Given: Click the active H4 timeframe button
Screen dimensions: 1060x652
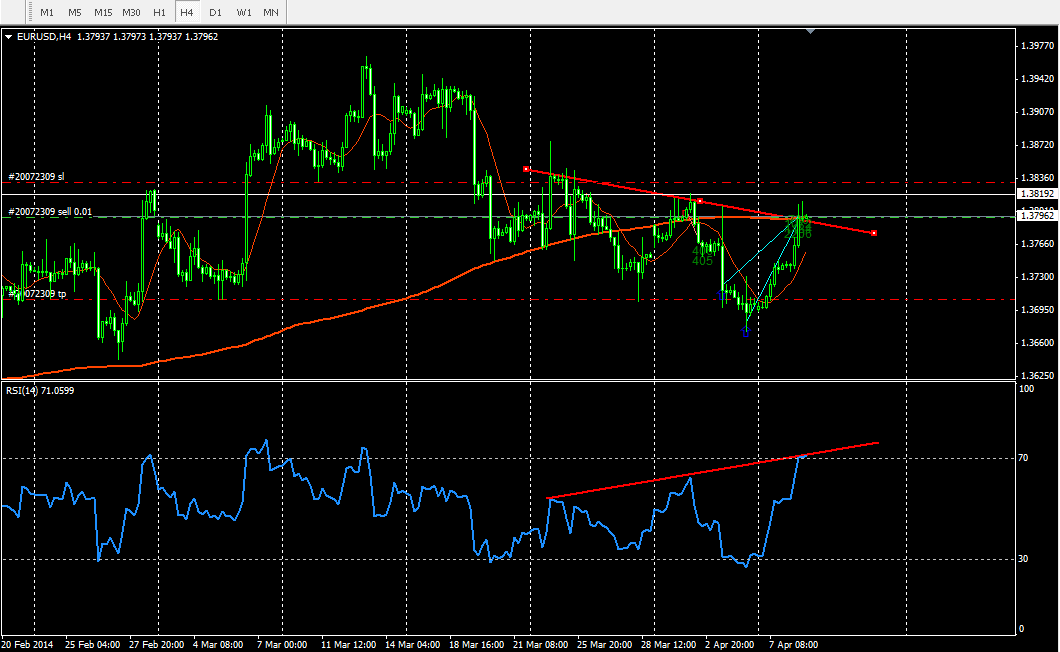Looking at the screenshot, I should tap(187, 12).
